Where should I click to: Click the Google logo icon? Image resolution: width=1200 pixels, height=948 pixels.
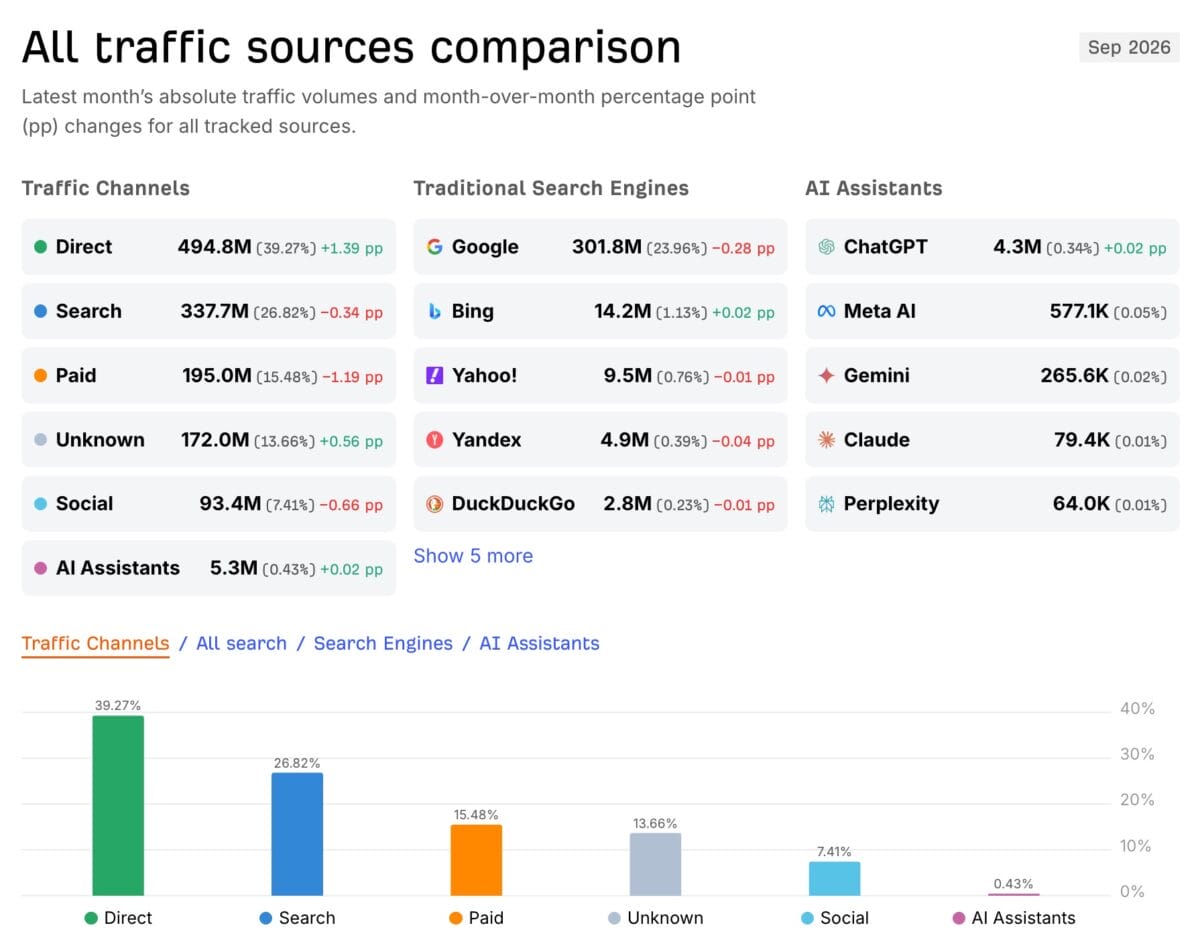coord(434,247)
